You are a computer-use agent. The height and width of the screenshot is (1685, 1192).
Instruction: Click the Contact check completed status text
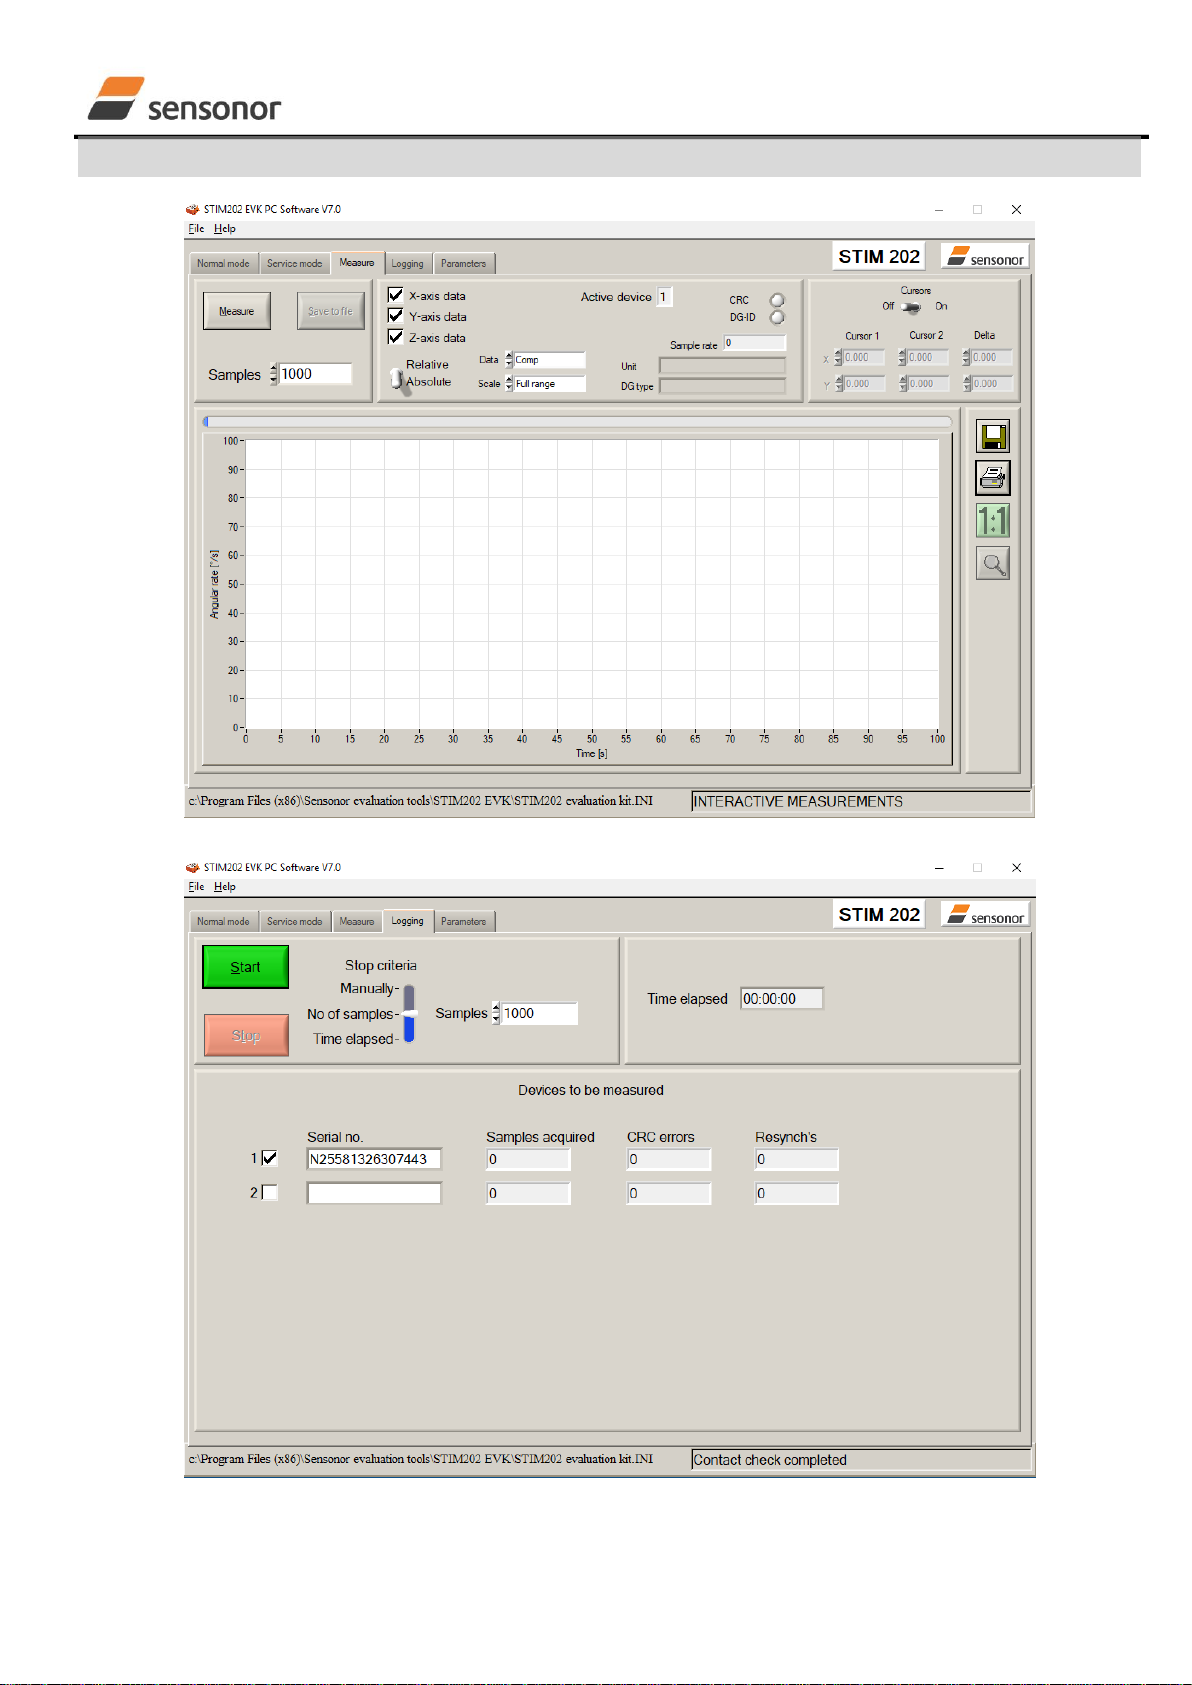click(x=770, y=1460)
